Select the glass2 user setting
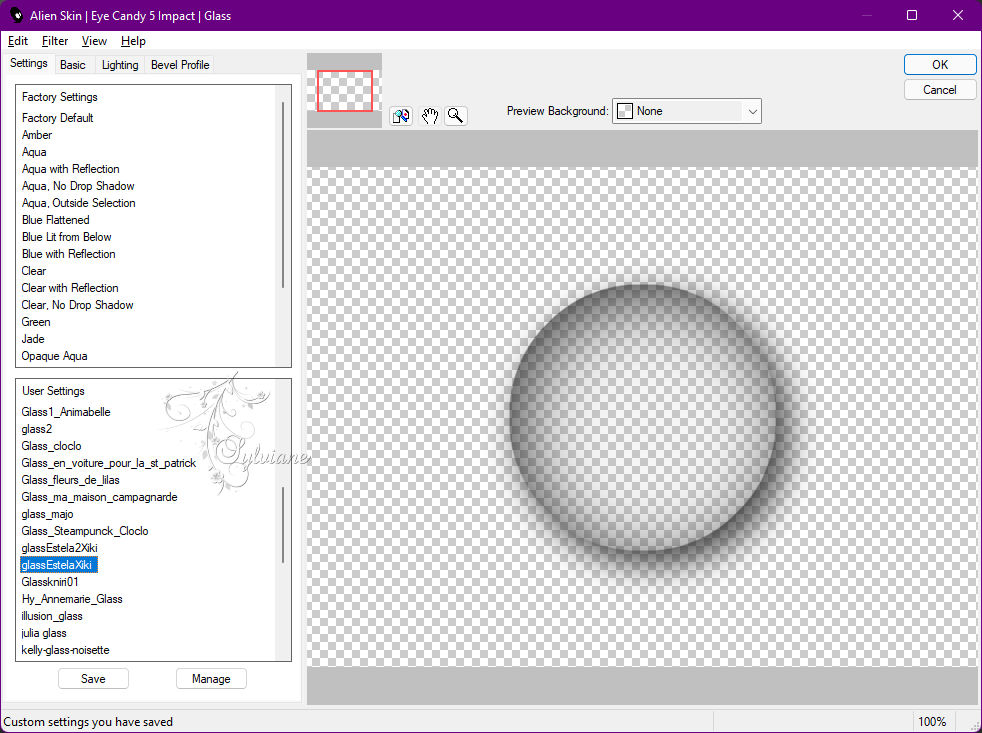Image resolution: width=982 pixels, height=733 pixels. 37,429
